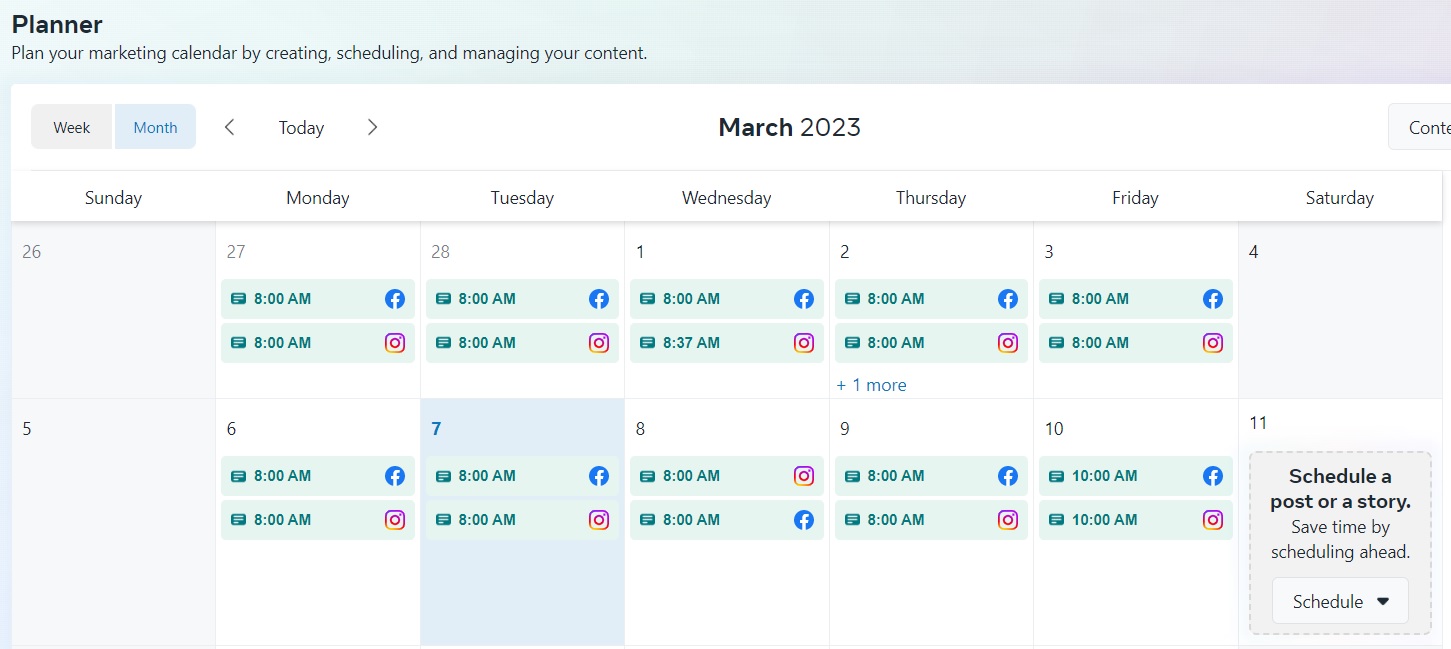Click the post icon on Monday 27 Facebook entry
This screenshot has height=649, width=1451.
(x=238, y=299)
